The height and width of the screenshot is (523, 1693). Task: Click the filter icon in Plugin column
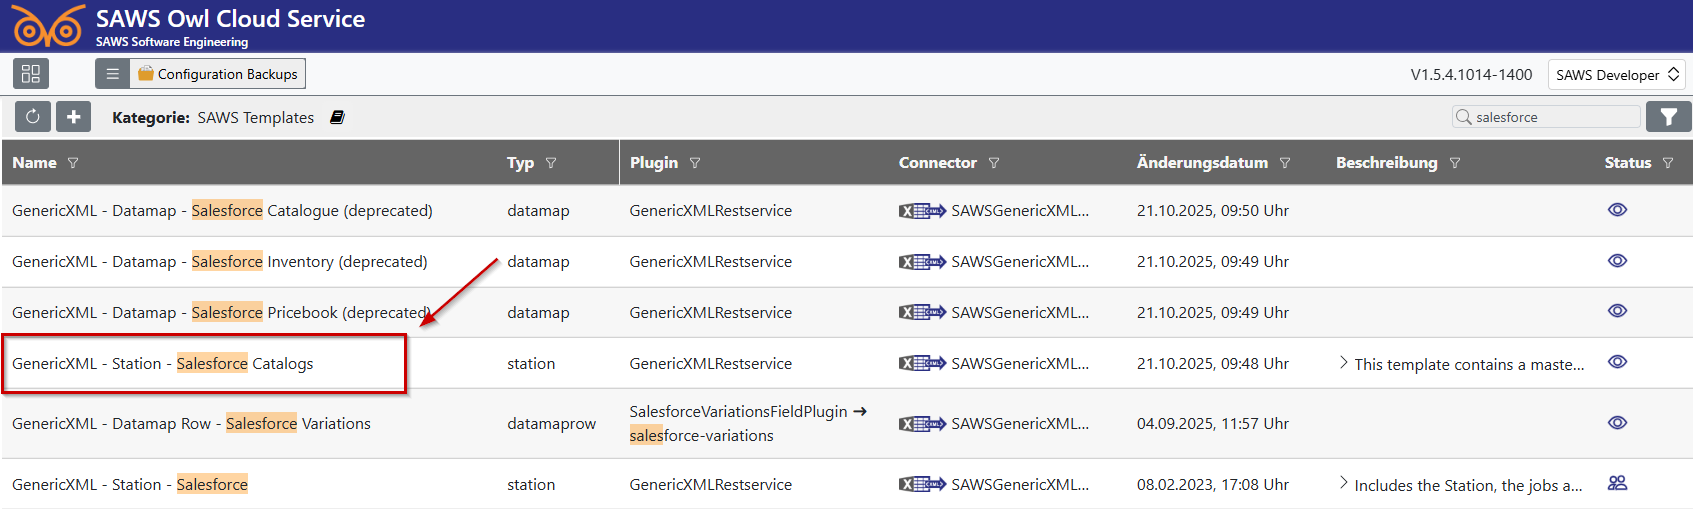695,163
